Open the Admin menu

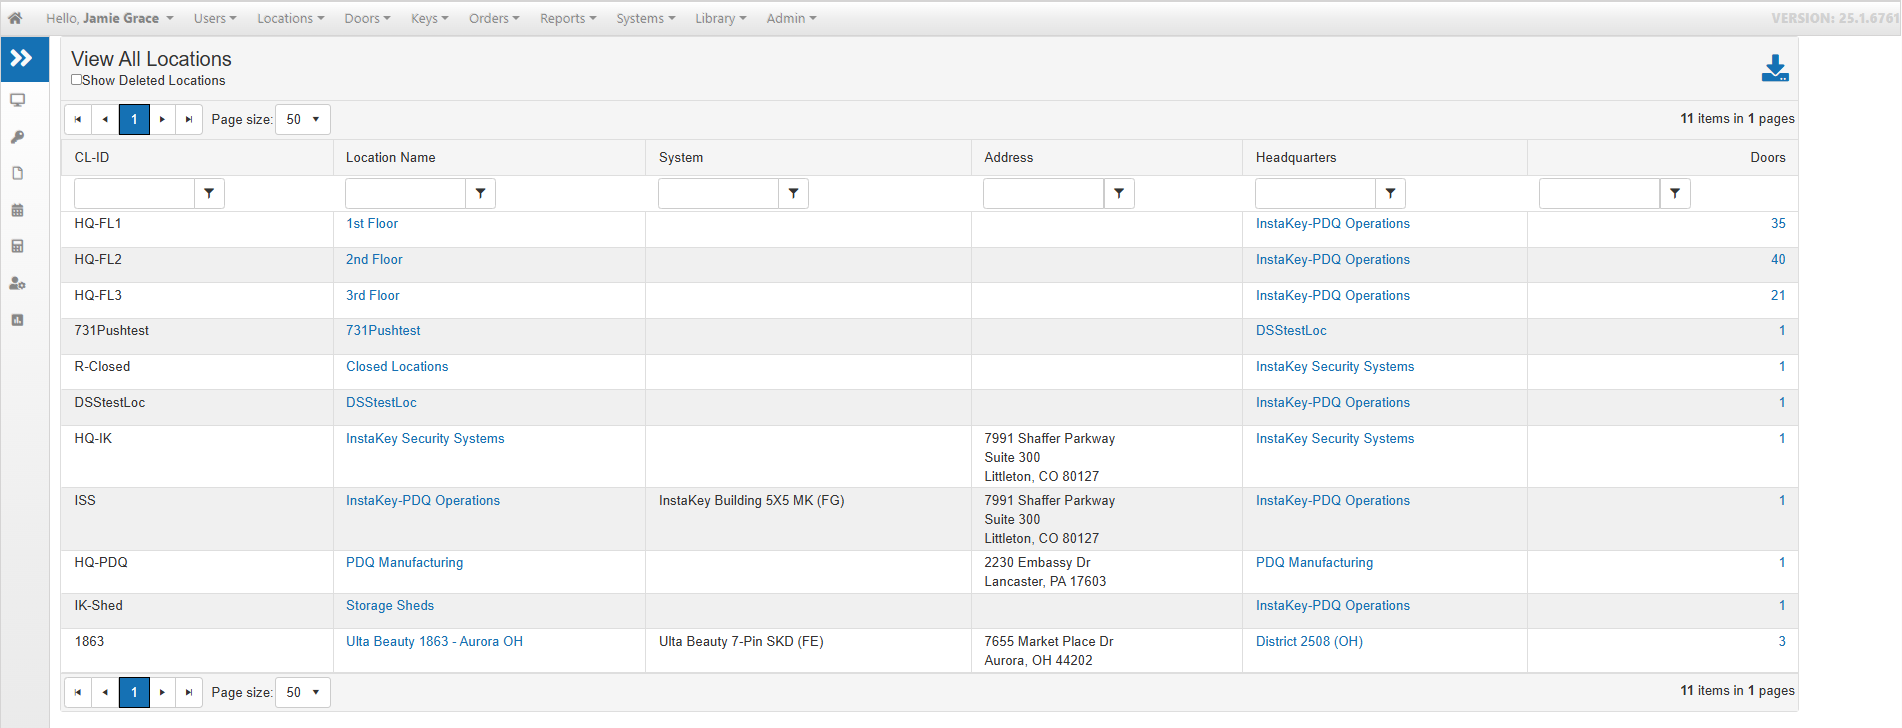[x=791, y=18]
